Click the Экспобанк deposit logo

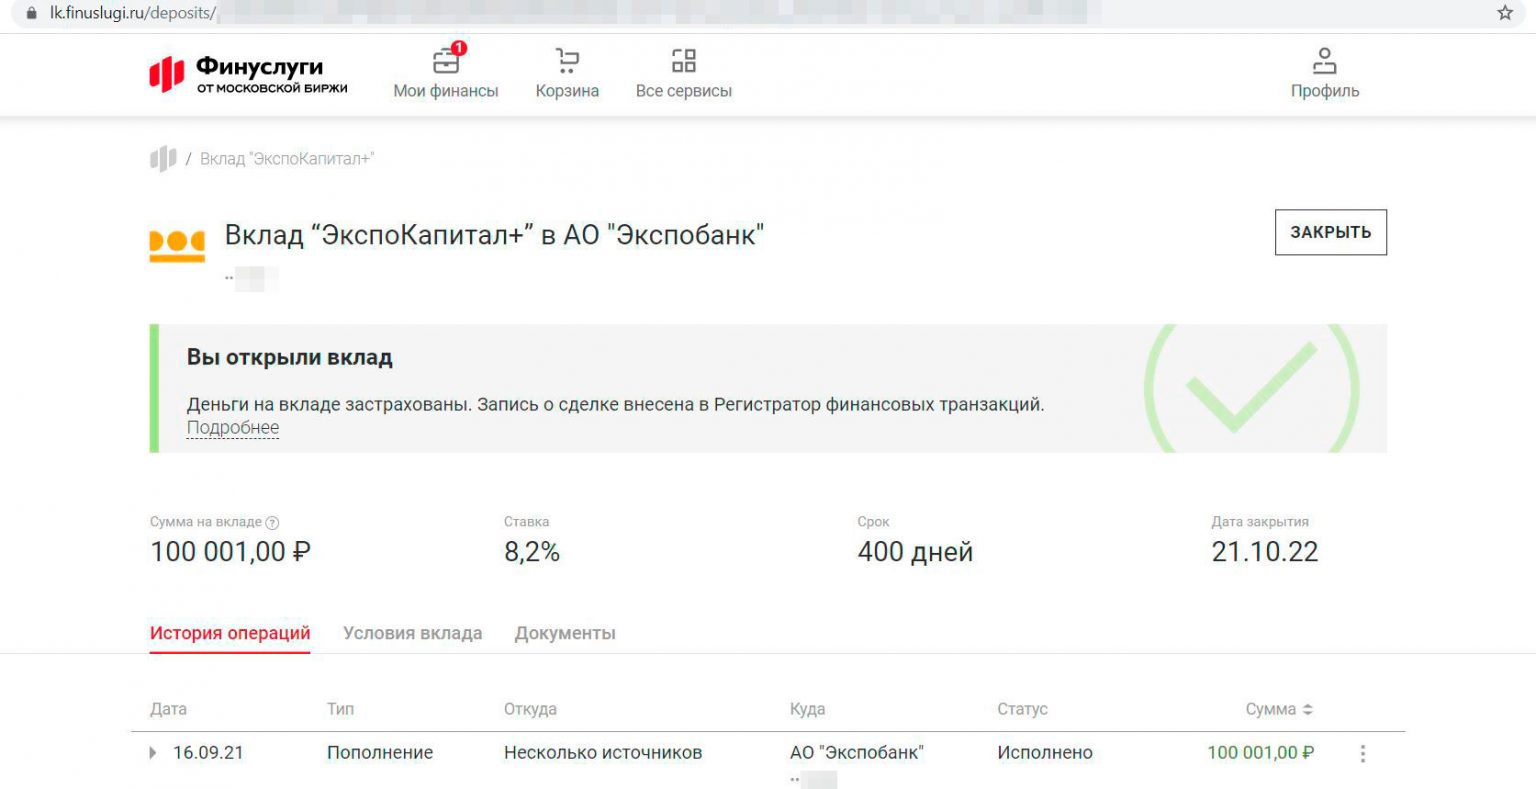coord(177,244)
